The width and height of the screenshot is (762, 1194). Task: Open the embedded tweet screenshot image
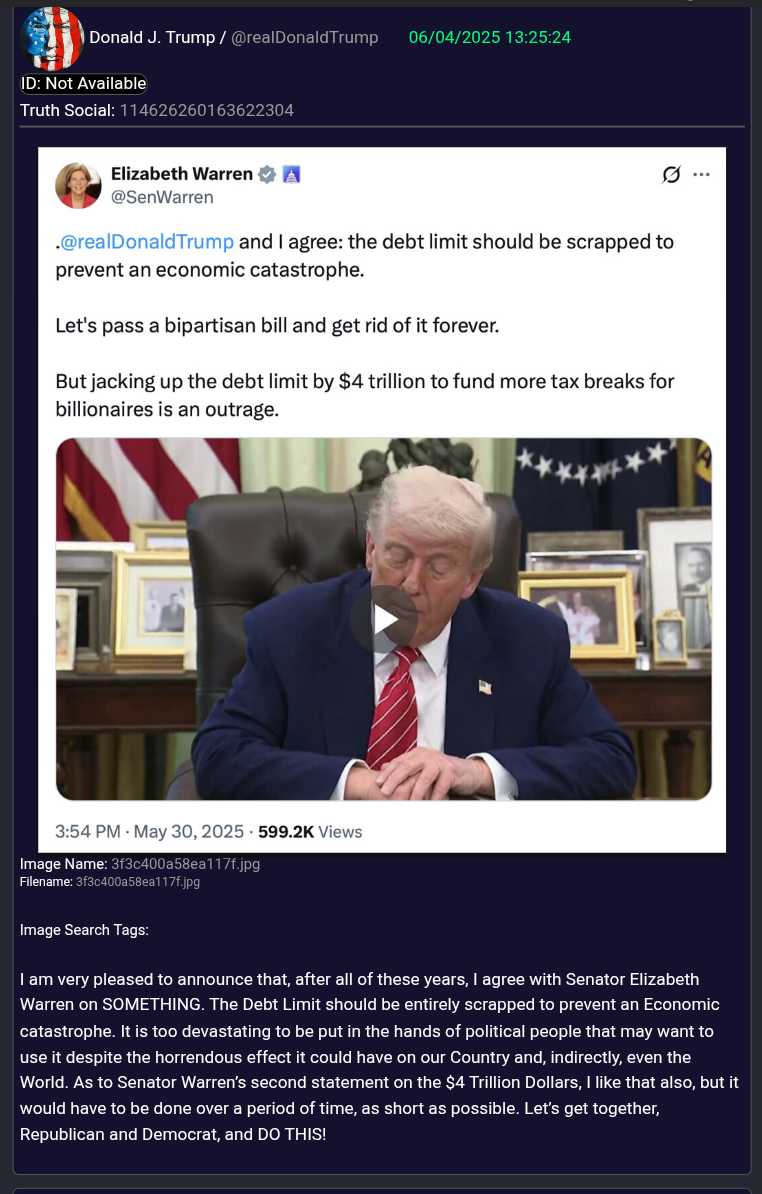[382, 500]
